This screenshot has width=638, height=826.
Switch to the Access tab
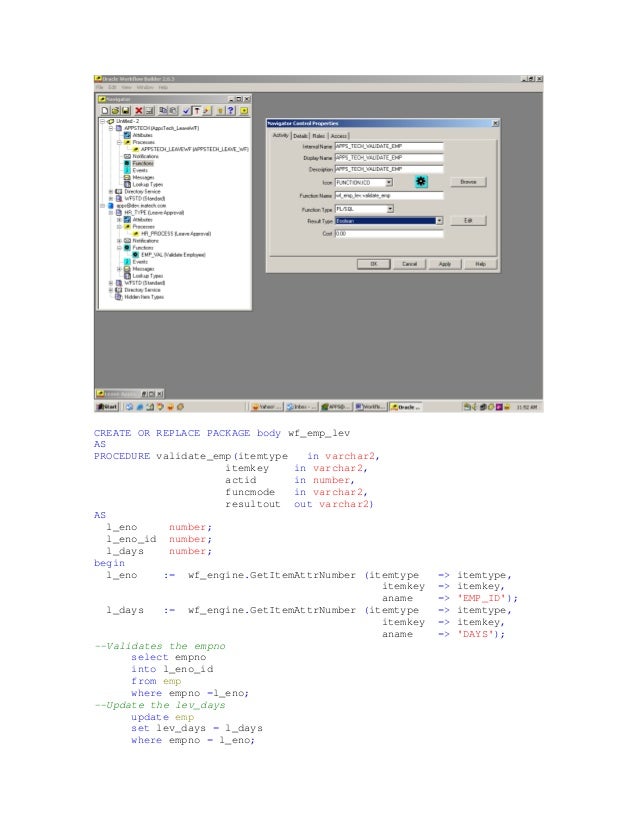[x=339, y=136]
